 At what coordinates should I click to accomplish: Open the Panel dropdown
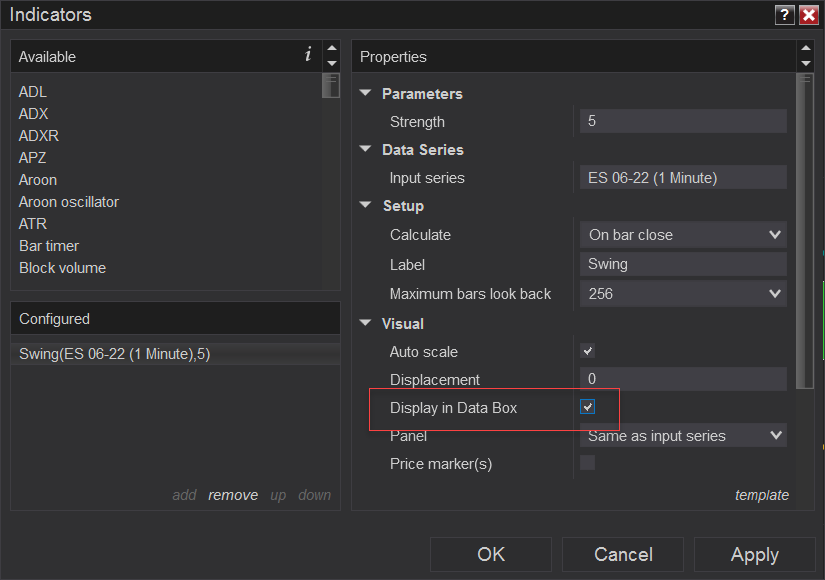[683, 435]
